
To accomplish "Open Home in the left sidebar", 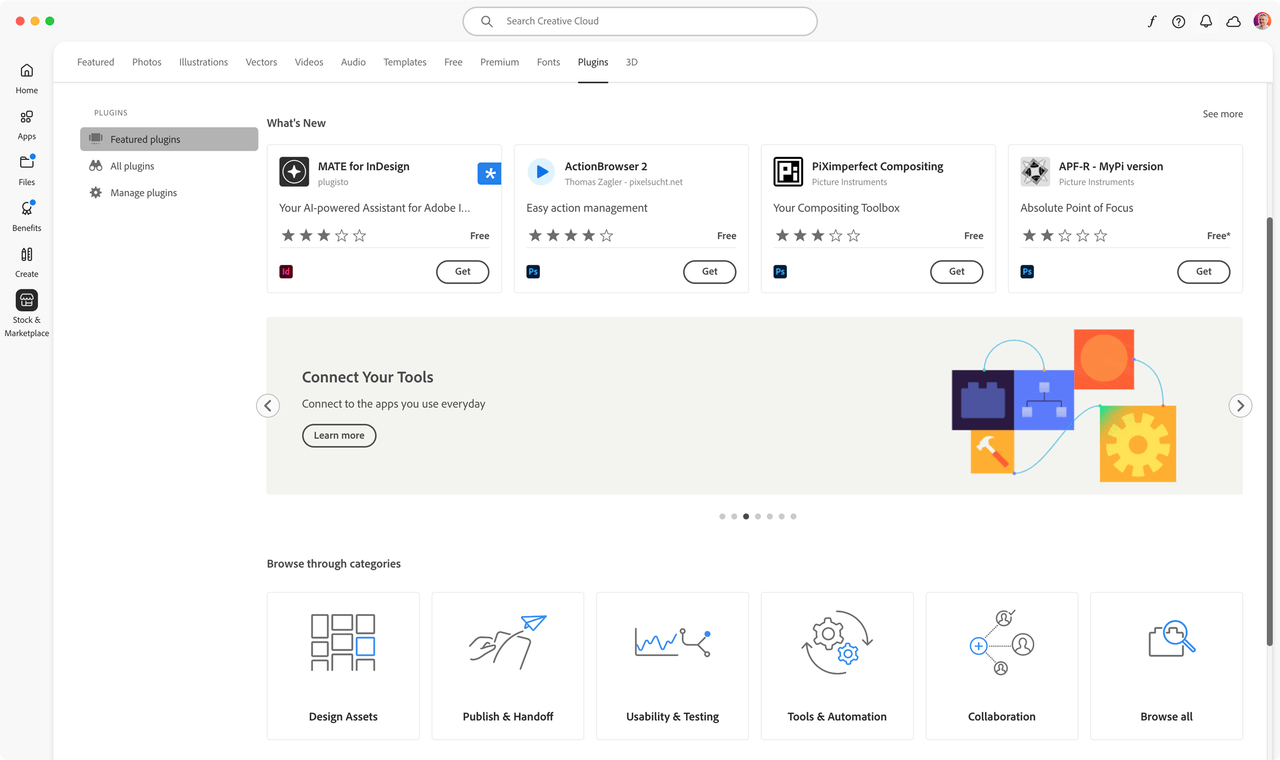I will [x=26, y=78].
